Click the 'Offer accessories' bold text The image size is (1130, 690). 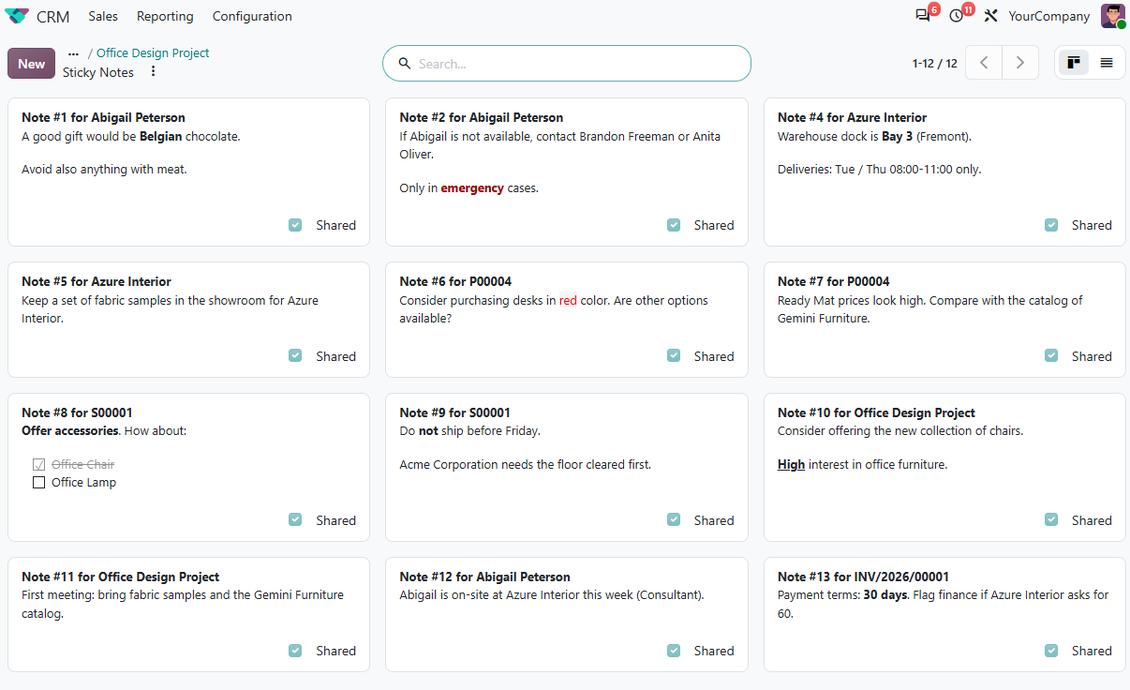tap(70, 431)
